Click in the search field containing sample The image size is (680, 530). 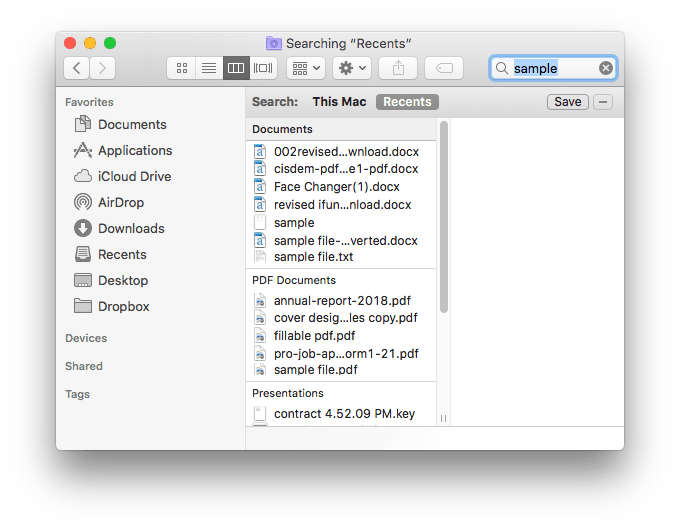550,68
